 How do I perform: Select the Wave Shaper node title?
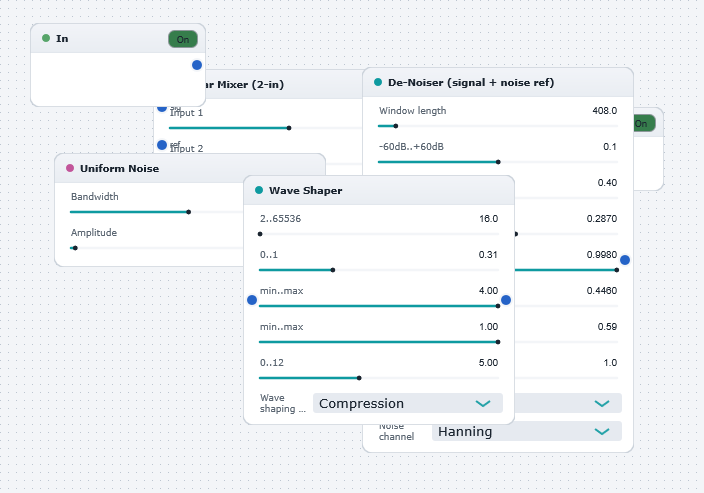pyautogui.click(x=305, y=190)
